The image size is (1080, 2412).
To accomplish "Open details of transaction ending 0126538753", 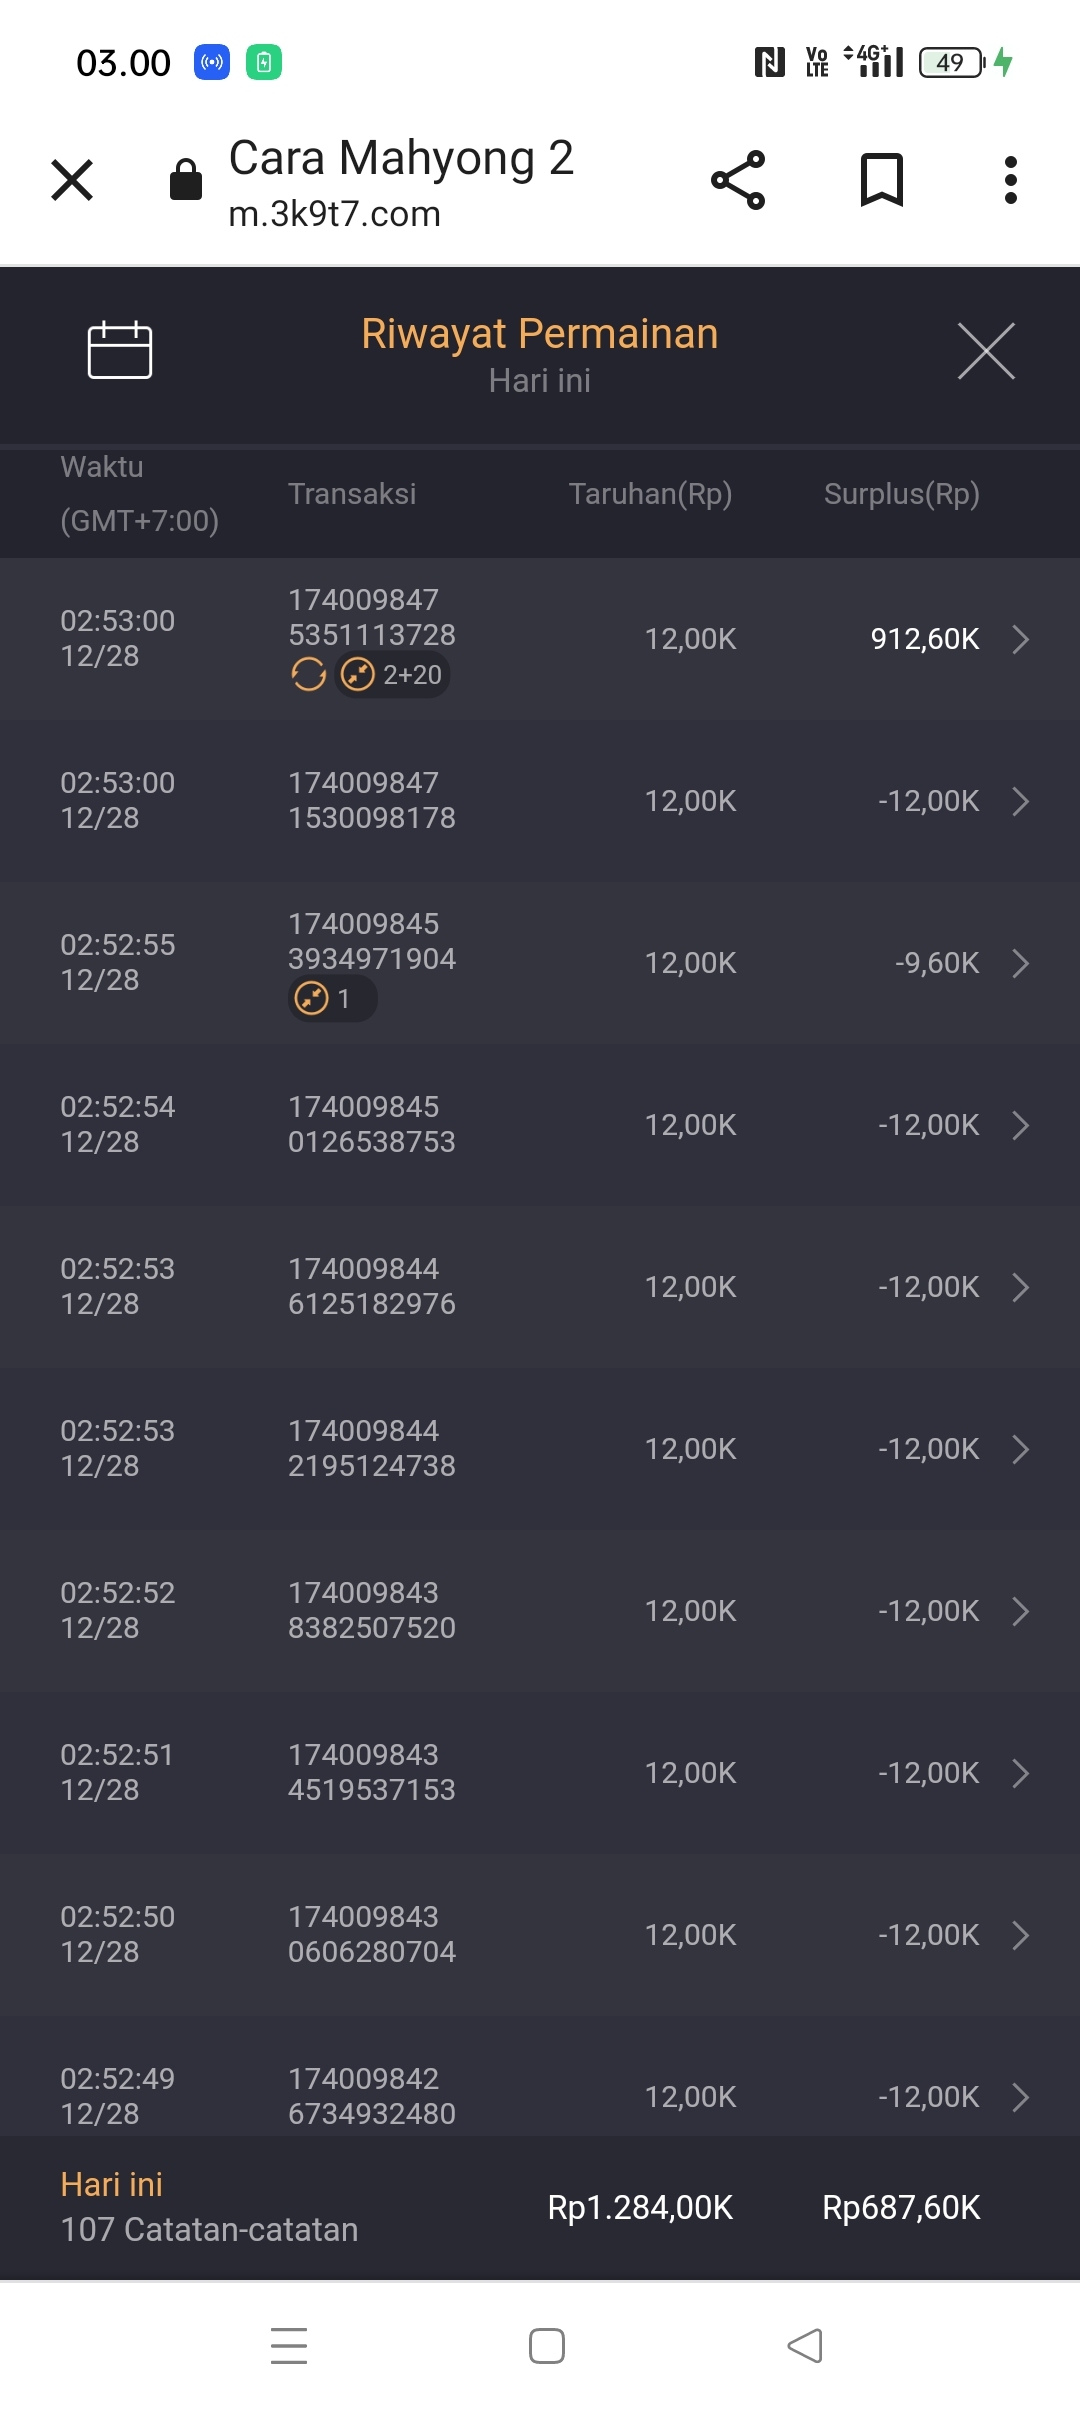I will tap(1020, 1125).
